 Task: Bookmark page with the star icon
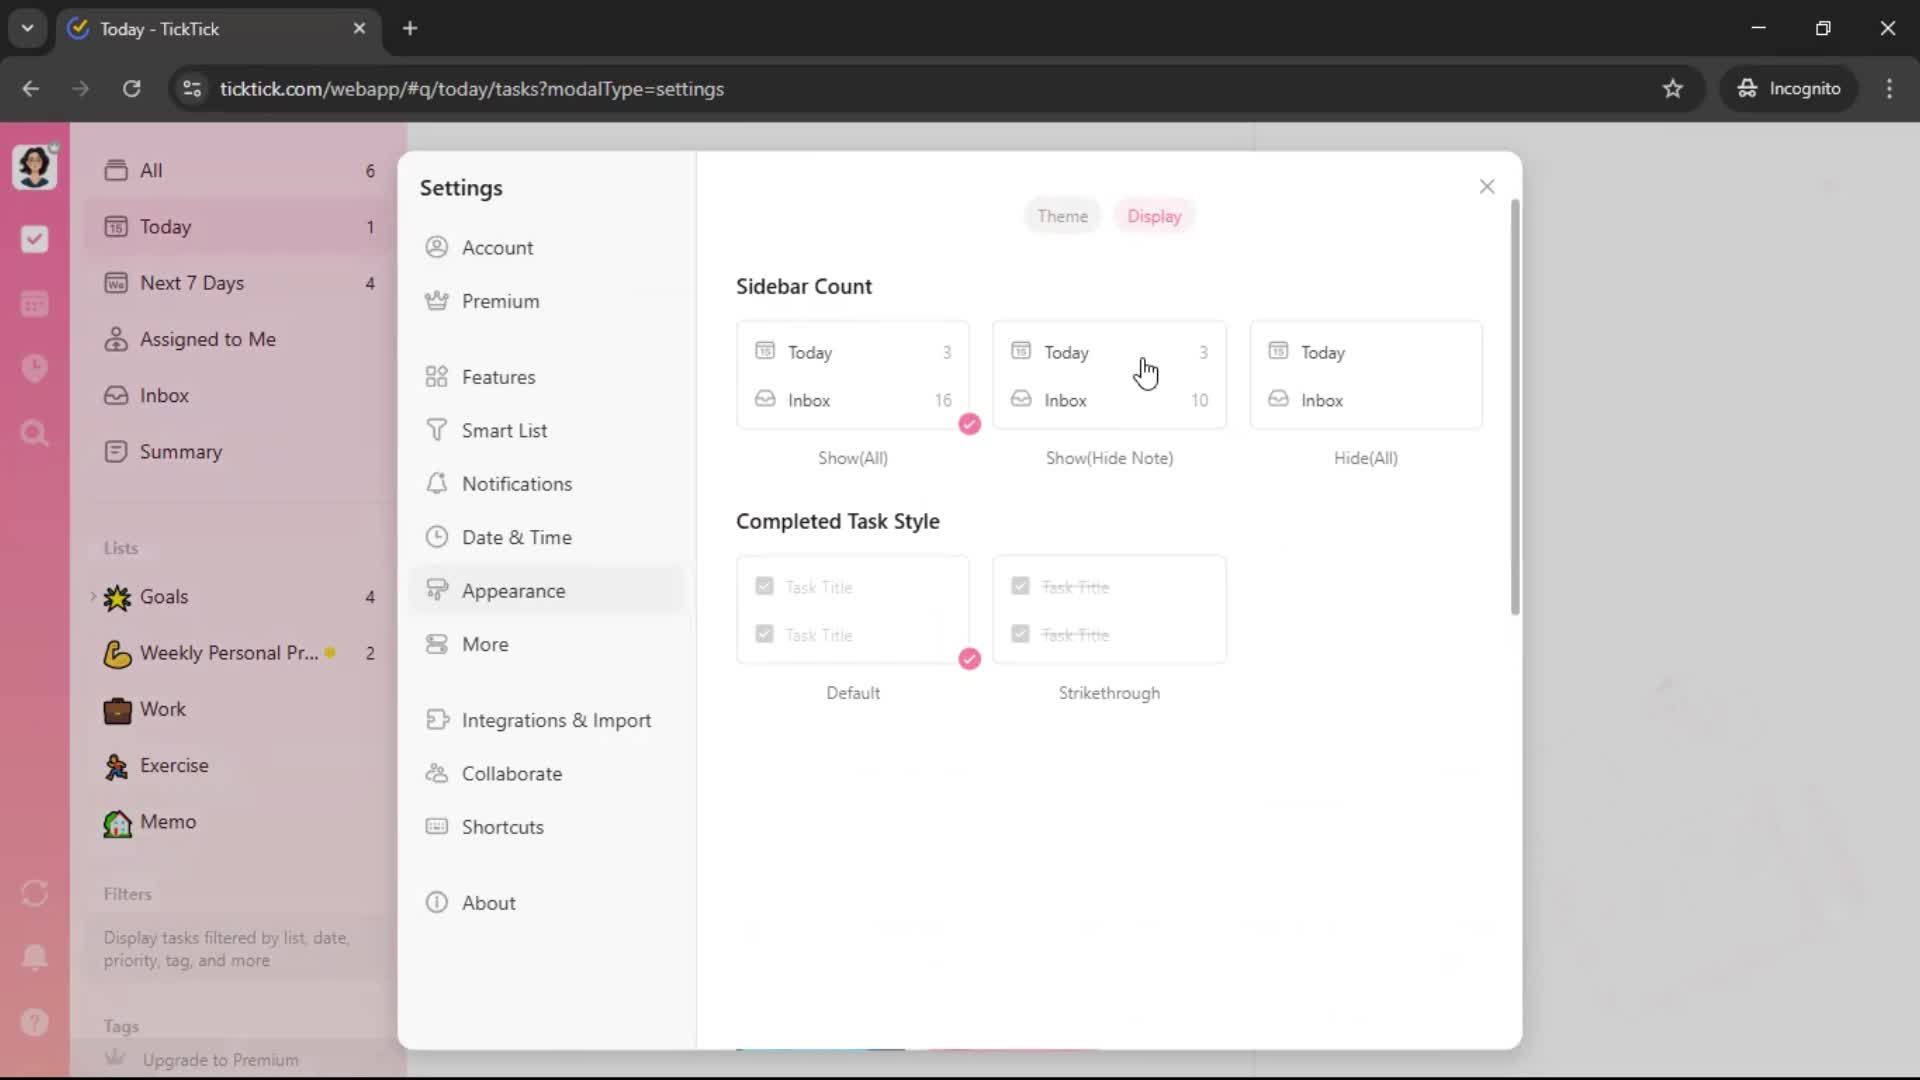[1672, 89]
